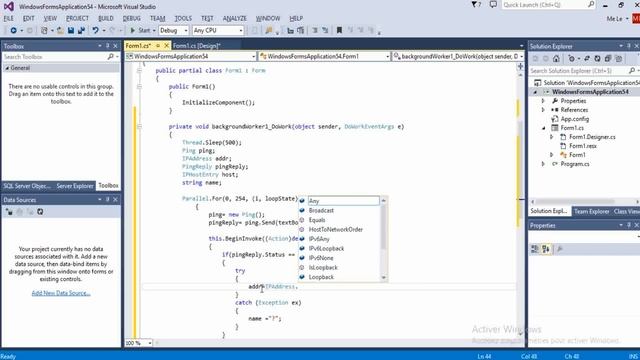
Task: Click the Find in Files icon
Action: pos(269,31)
